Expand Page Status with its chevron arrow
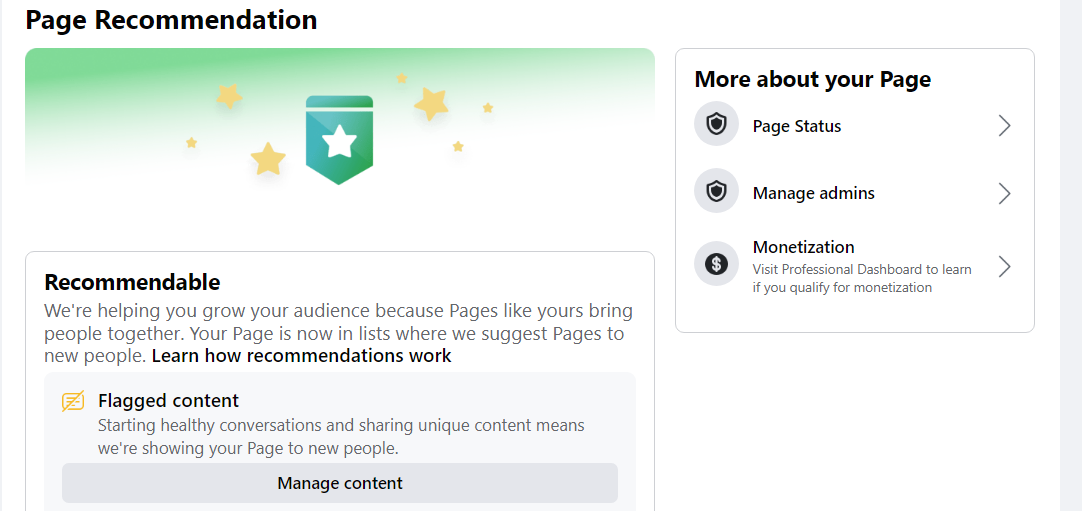The image size is (1082, 511). click(x=1004, y=126)
